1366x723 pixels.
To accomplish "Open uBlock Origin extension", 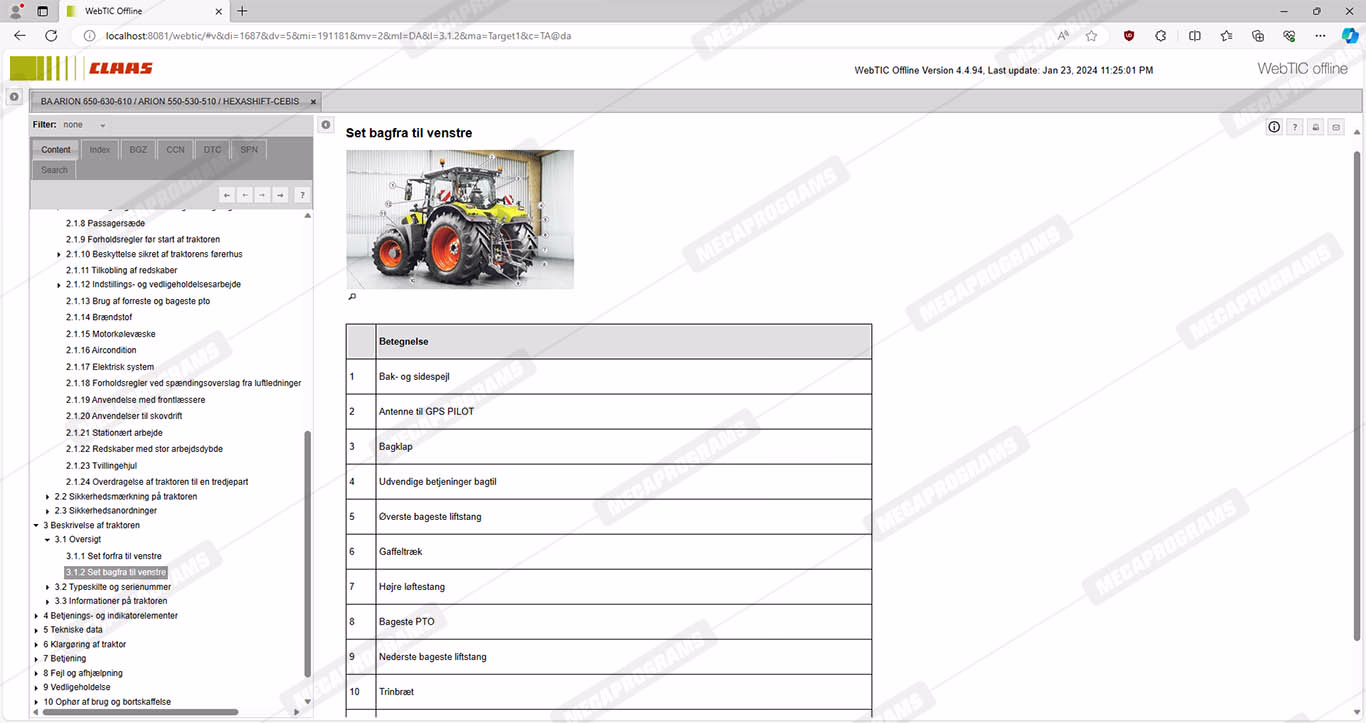I will click(x=1129, y=35).
